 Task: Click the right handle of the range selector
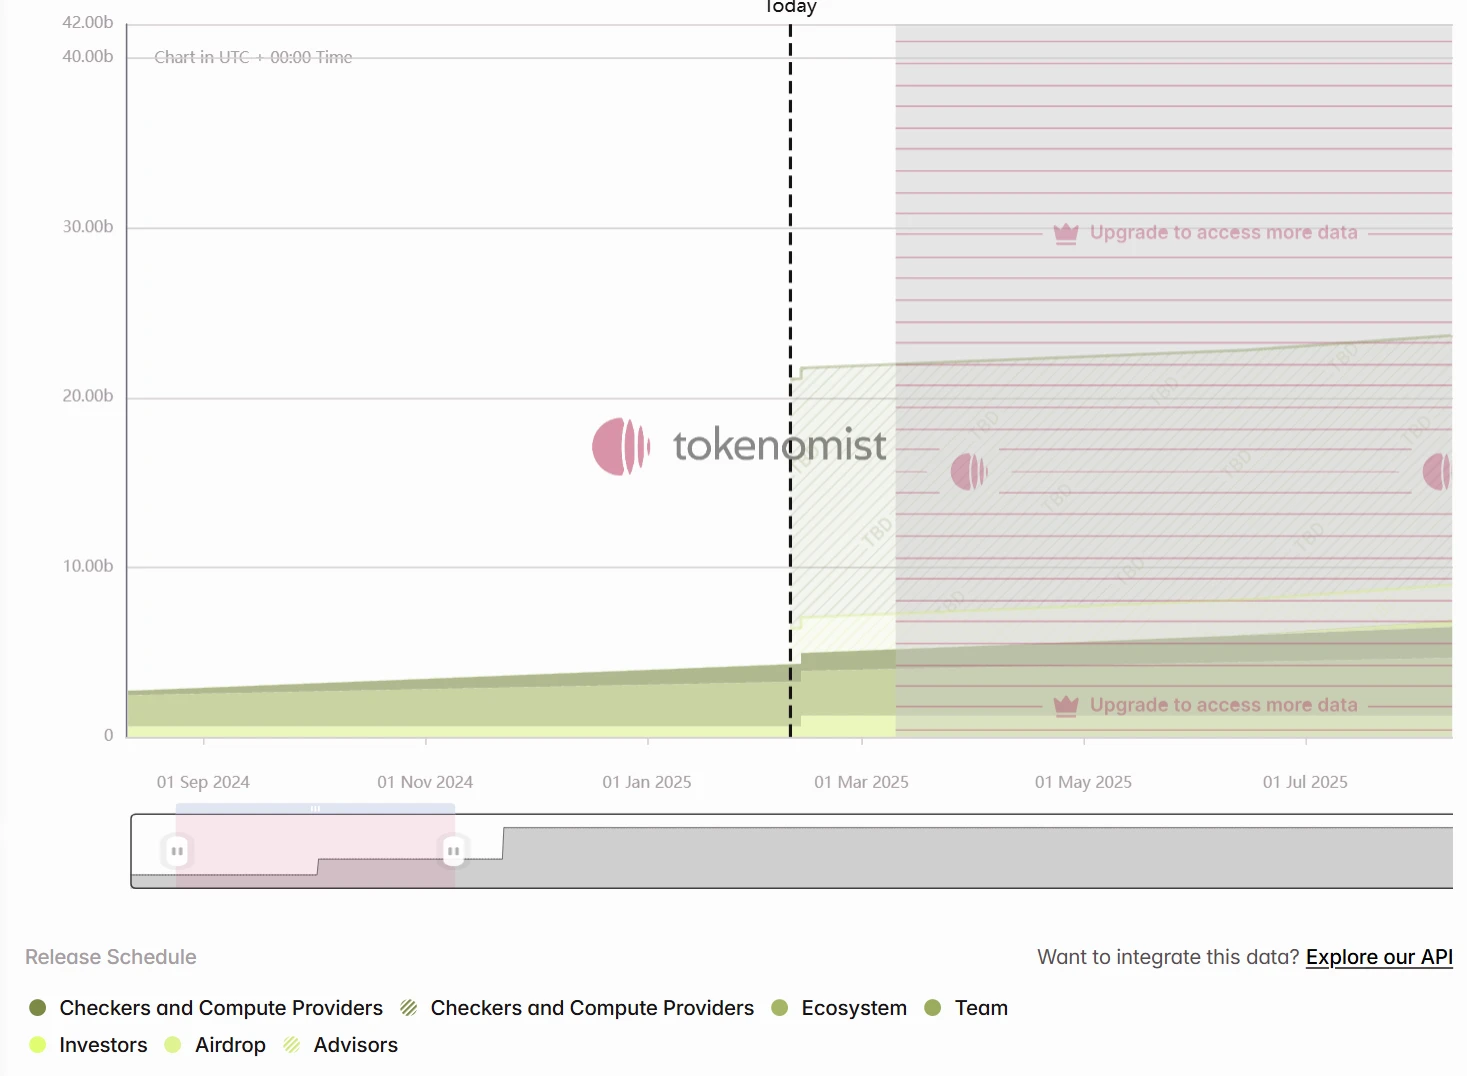453,851
